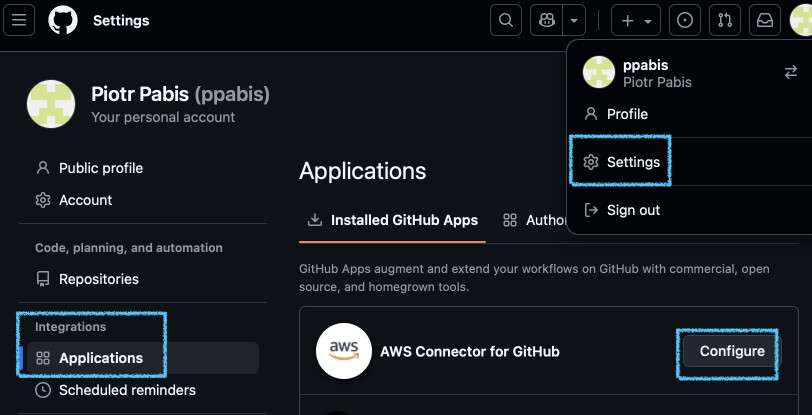
Task: Click Configure for AWS Connector
Action: pyautogui.click(x=732, y=351)
